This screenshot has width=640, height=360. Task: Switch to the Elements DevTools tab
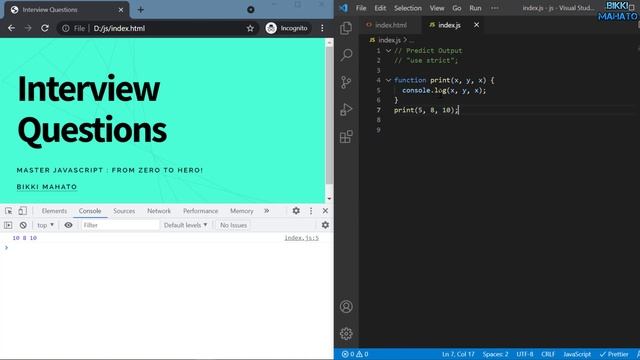(x=54, y=211)
